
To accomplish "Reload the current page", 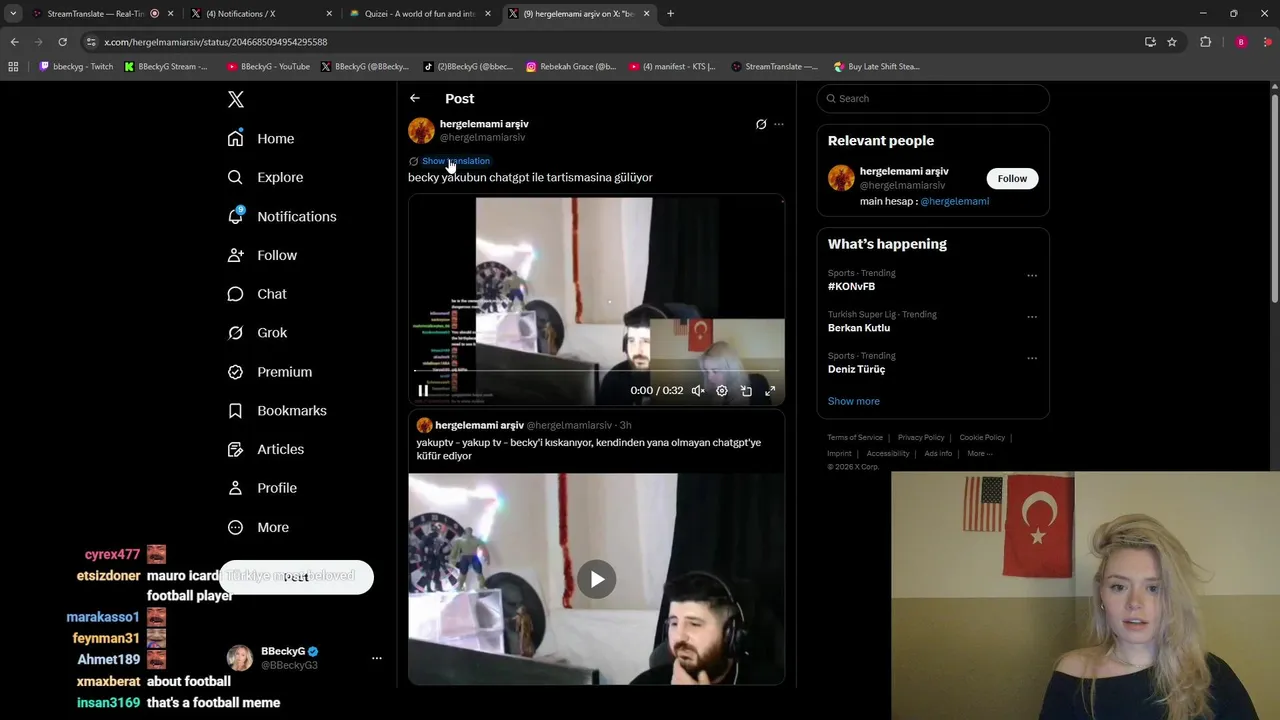I will [x=62, y=42].
